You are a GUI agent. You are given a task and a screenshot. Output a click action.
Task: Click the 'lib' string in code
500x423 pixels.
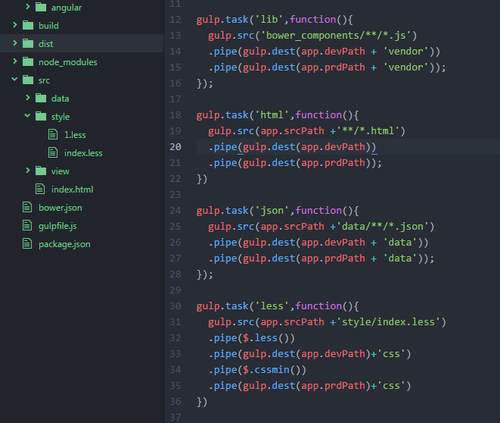[x=269, y=19]
